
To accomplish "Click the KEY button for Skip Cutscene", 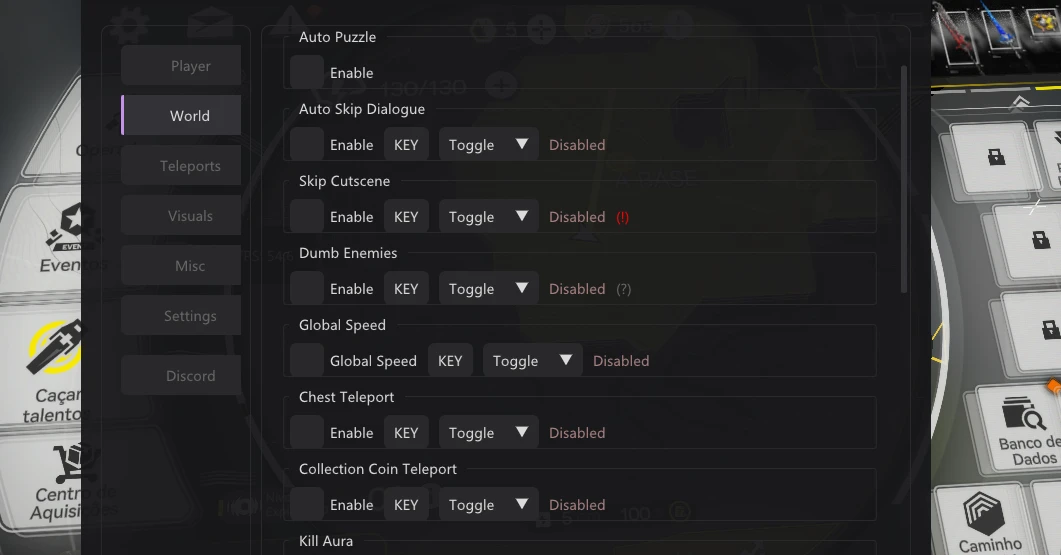I will point(406,217).
